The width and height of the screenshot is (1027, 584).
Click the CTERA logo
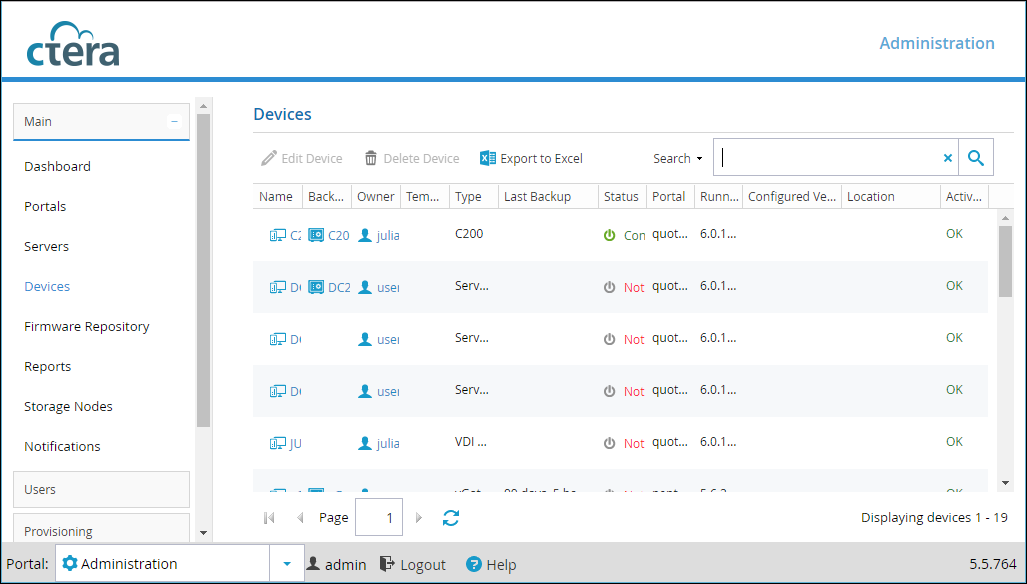pos(73,45)
